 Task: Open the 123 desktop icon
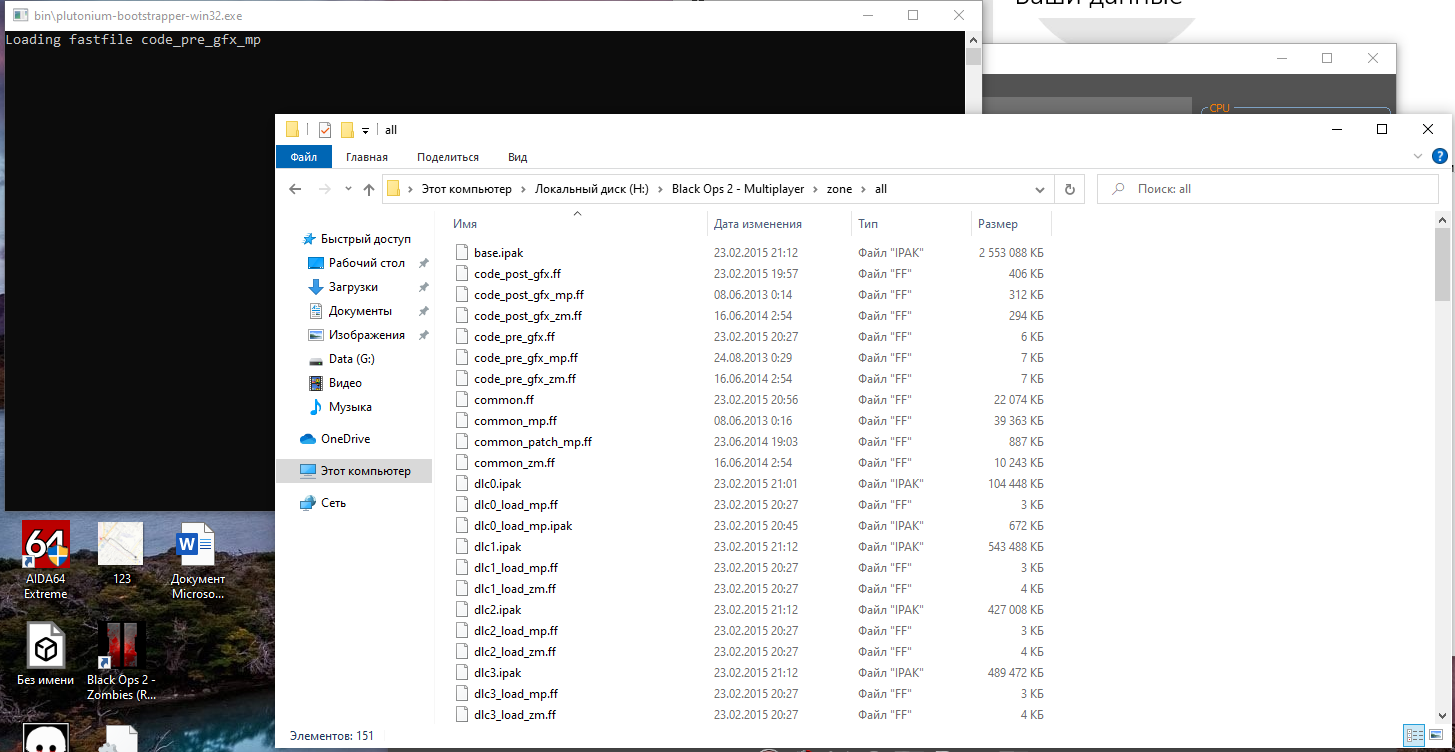tap(121, 553)
